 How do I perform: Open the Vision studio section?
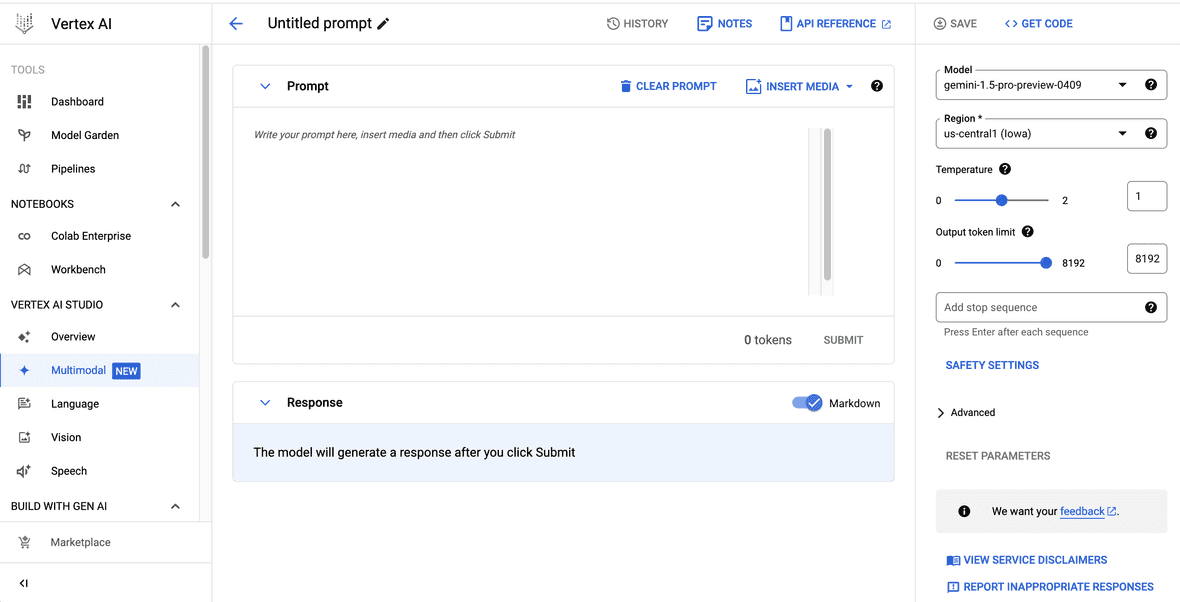(x=66, y=437)
